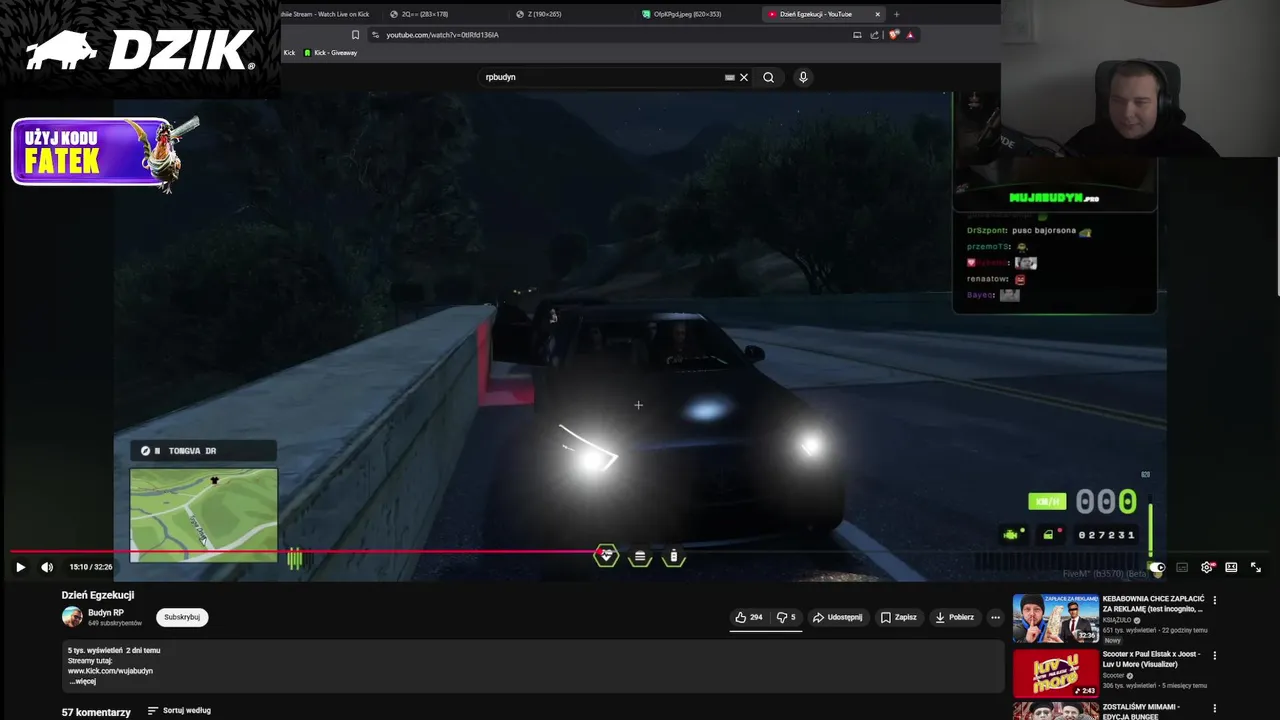Click the Udostępnij share button
This screenshot has height=720, width=1280.
pyautogui.click(x=837, y=617)
